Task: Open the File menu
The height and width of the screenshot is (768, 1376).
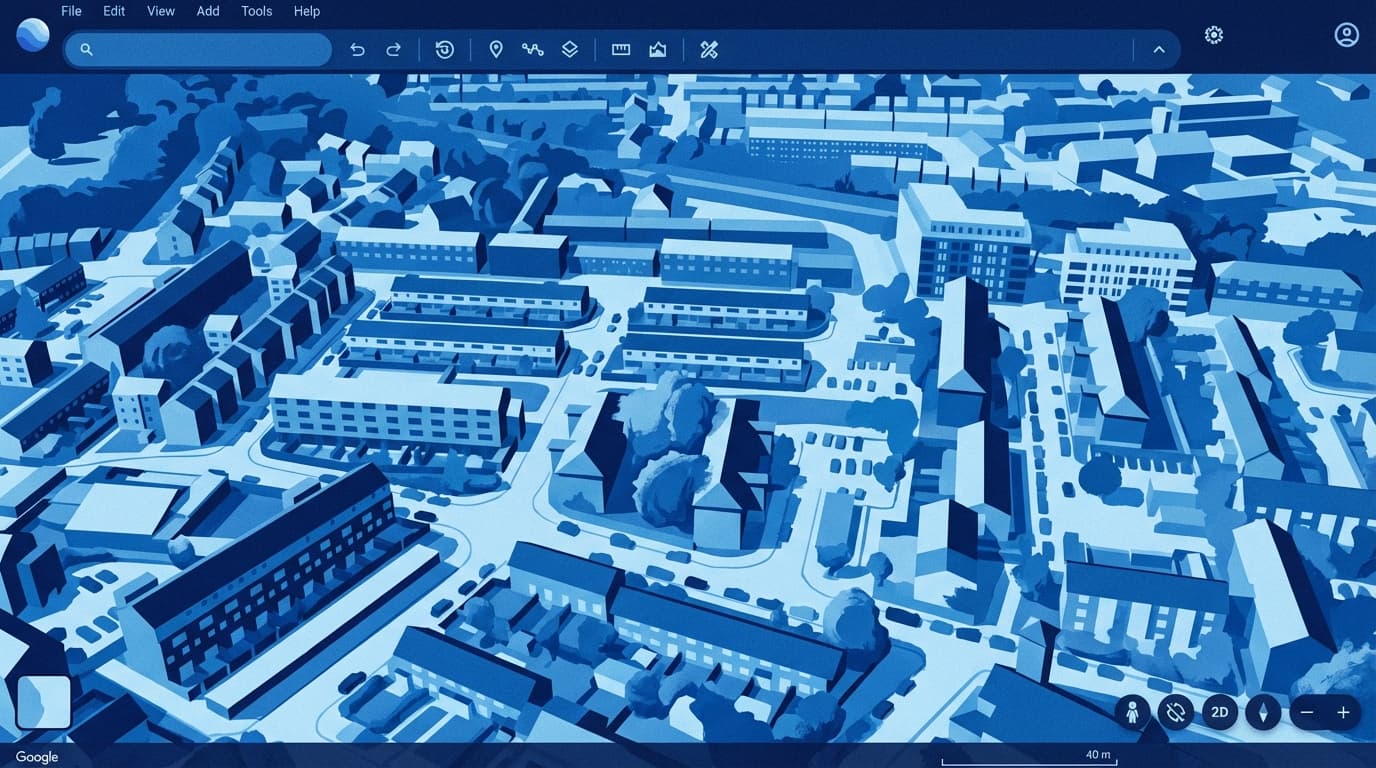Action: tap(71, 11)
